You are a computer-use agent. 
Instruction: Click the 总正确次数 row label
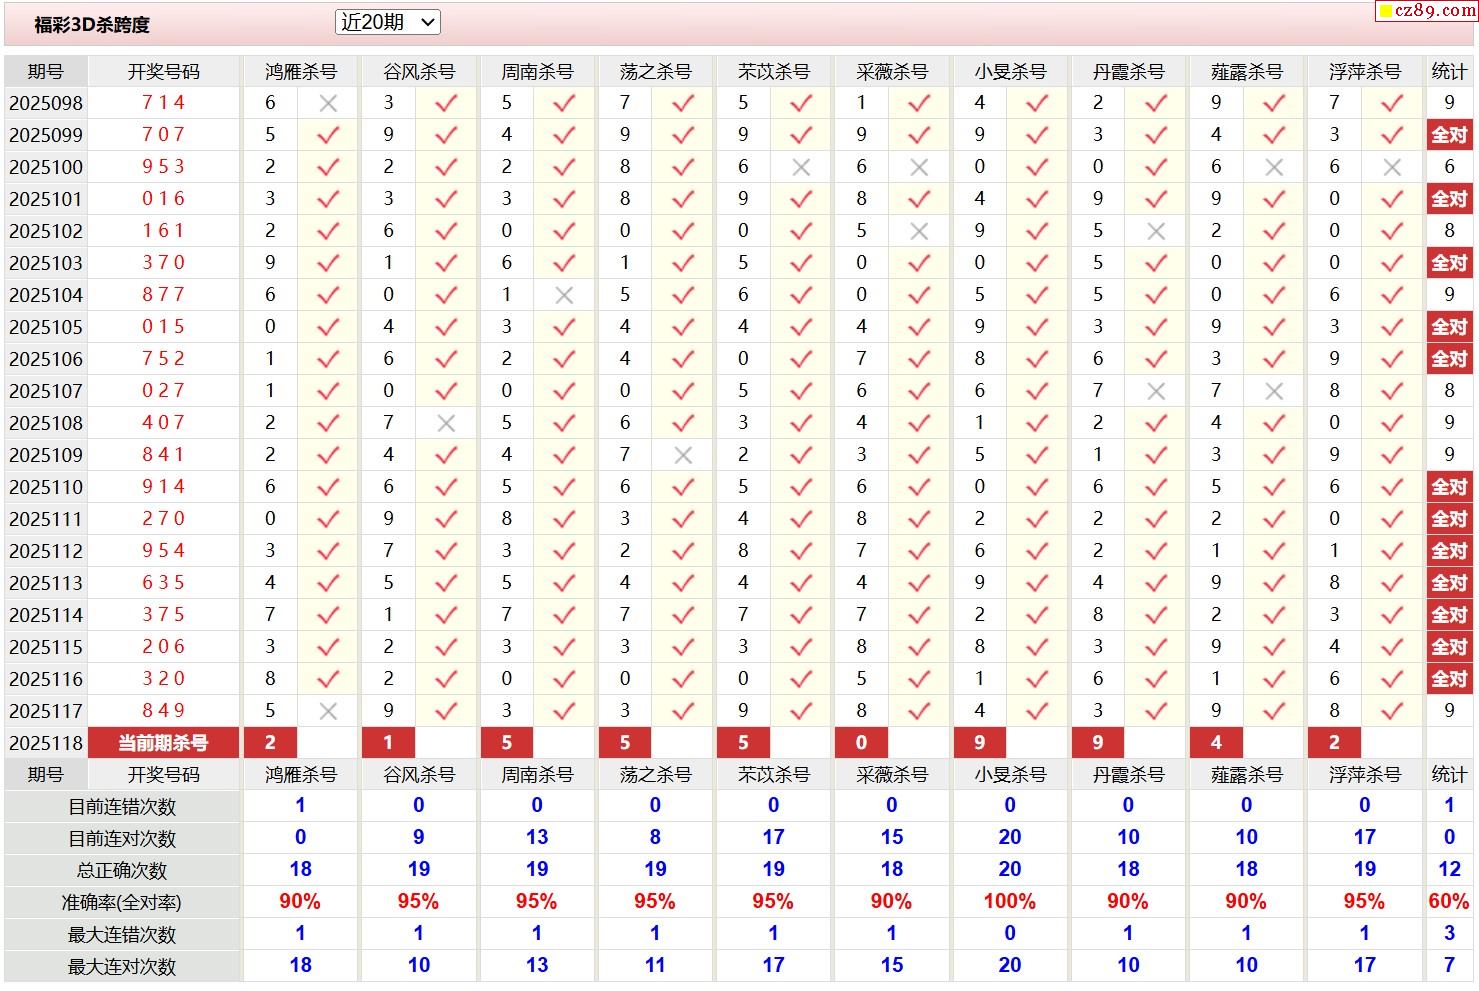coord(122,871)
